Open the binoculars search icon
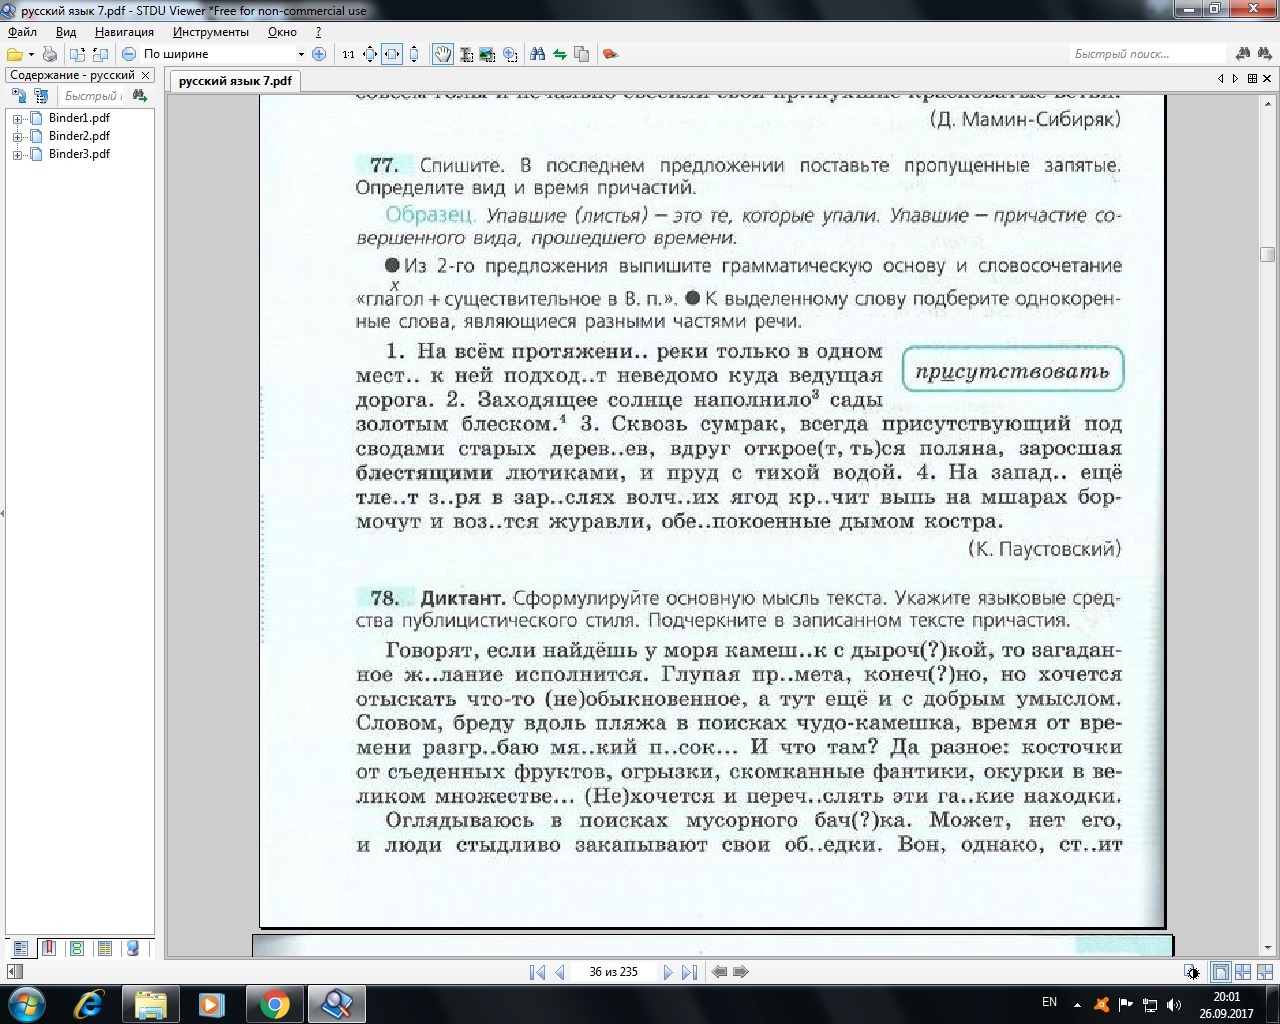1280x1024 pixels. (537, 54)
